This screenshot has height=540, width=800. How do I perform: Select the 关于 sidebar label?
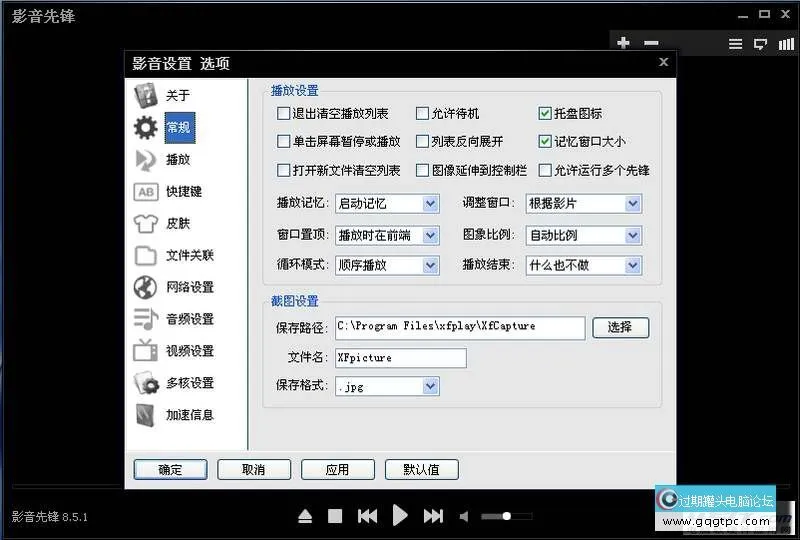pyautogui.click(x=178, y=95)
